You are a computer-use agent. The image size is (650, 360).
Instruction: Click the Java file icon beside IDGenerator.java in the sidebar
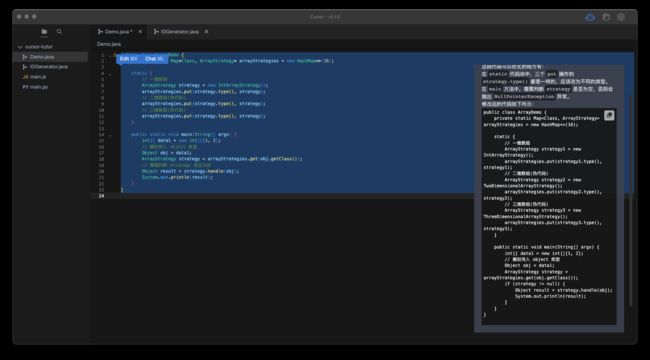point(25,67)
